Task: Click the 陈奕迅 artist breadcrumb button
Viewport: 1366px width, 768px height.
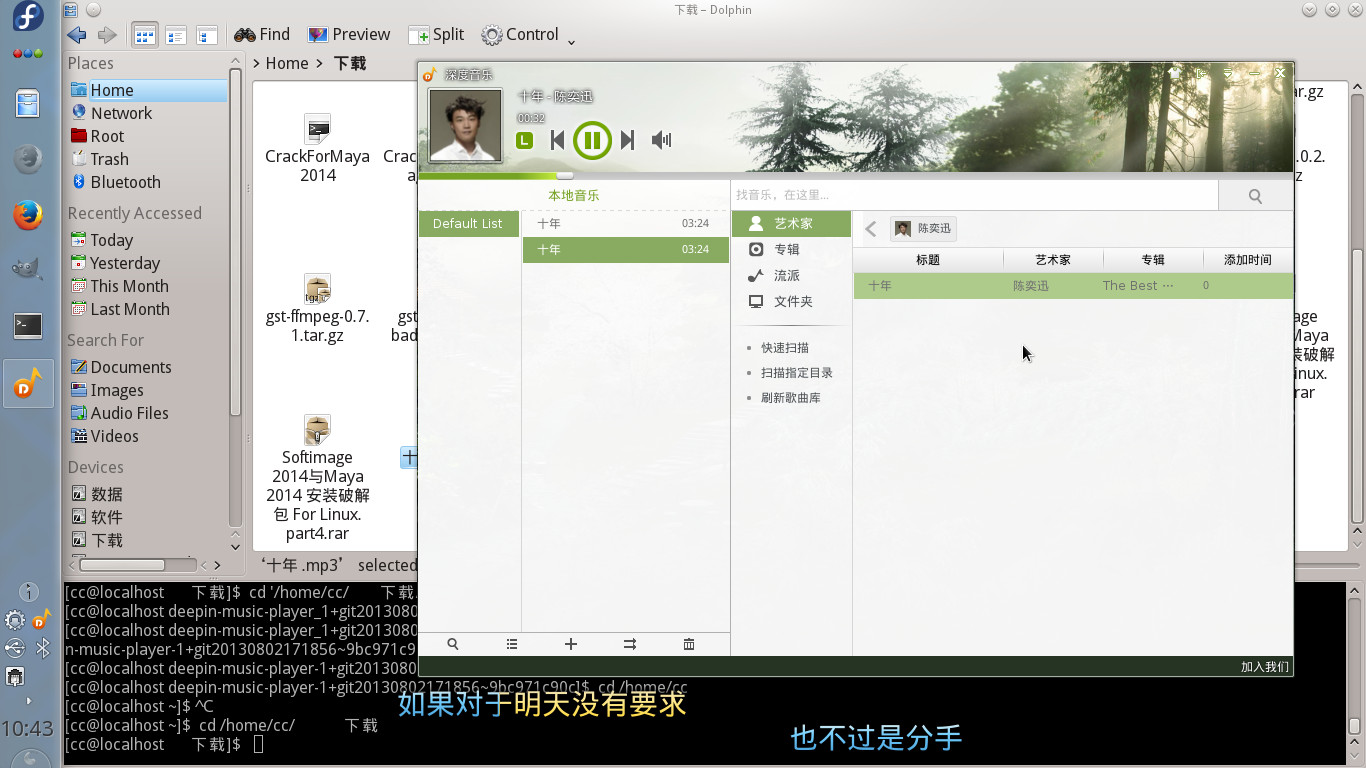Action: click(x=923, y=229)
